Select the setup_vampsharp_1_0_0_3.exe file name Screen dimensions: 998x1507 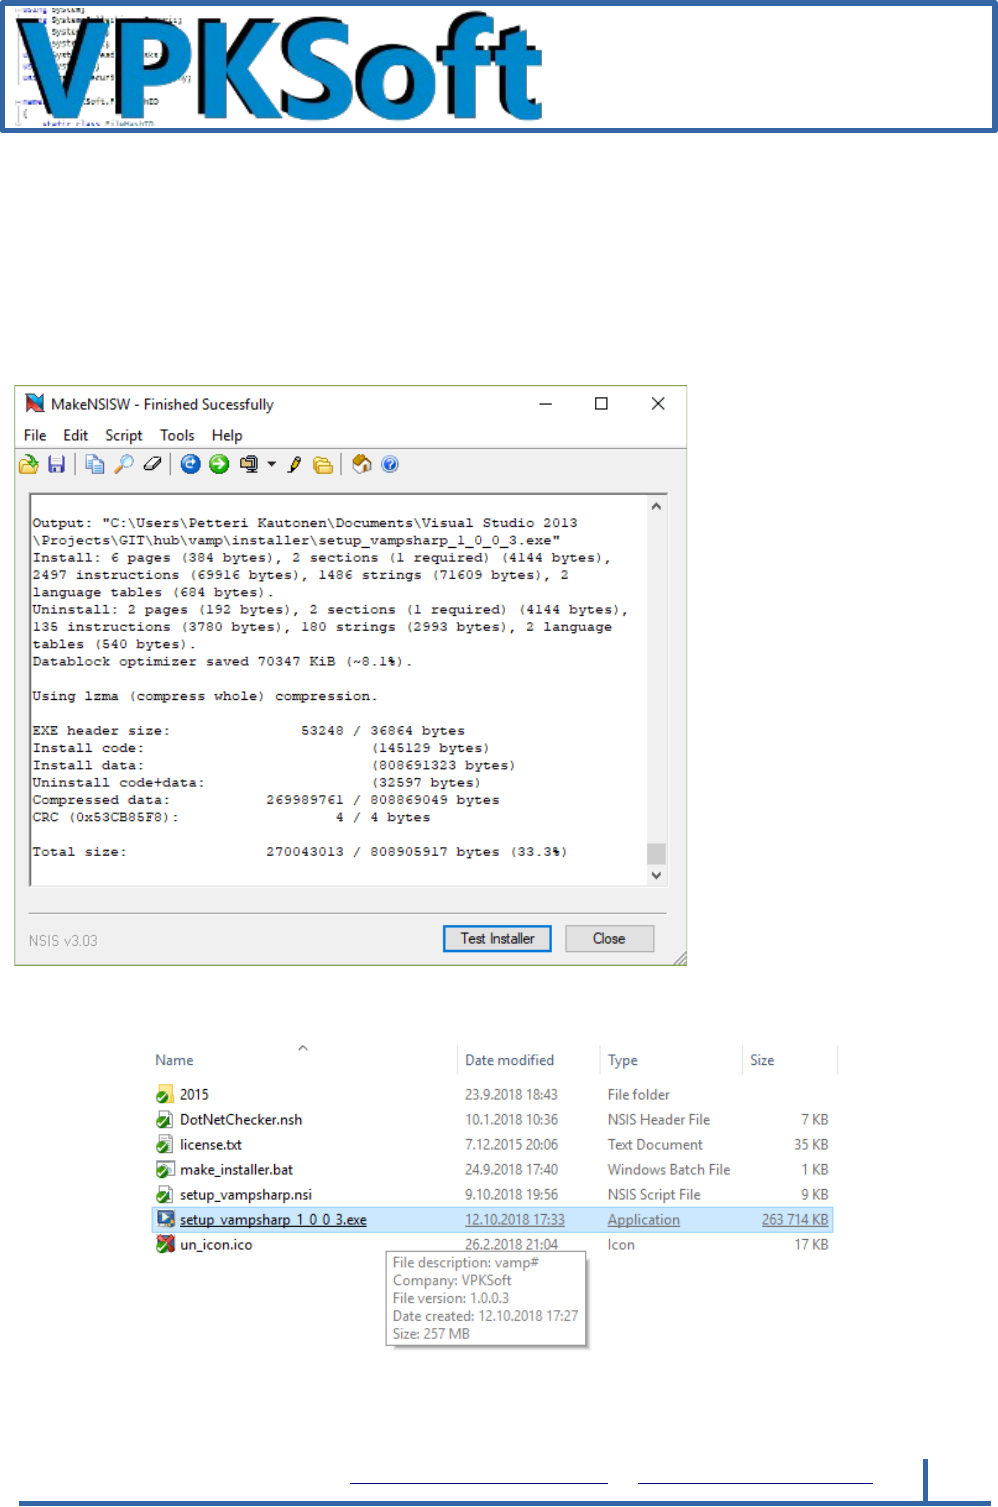273,1220
